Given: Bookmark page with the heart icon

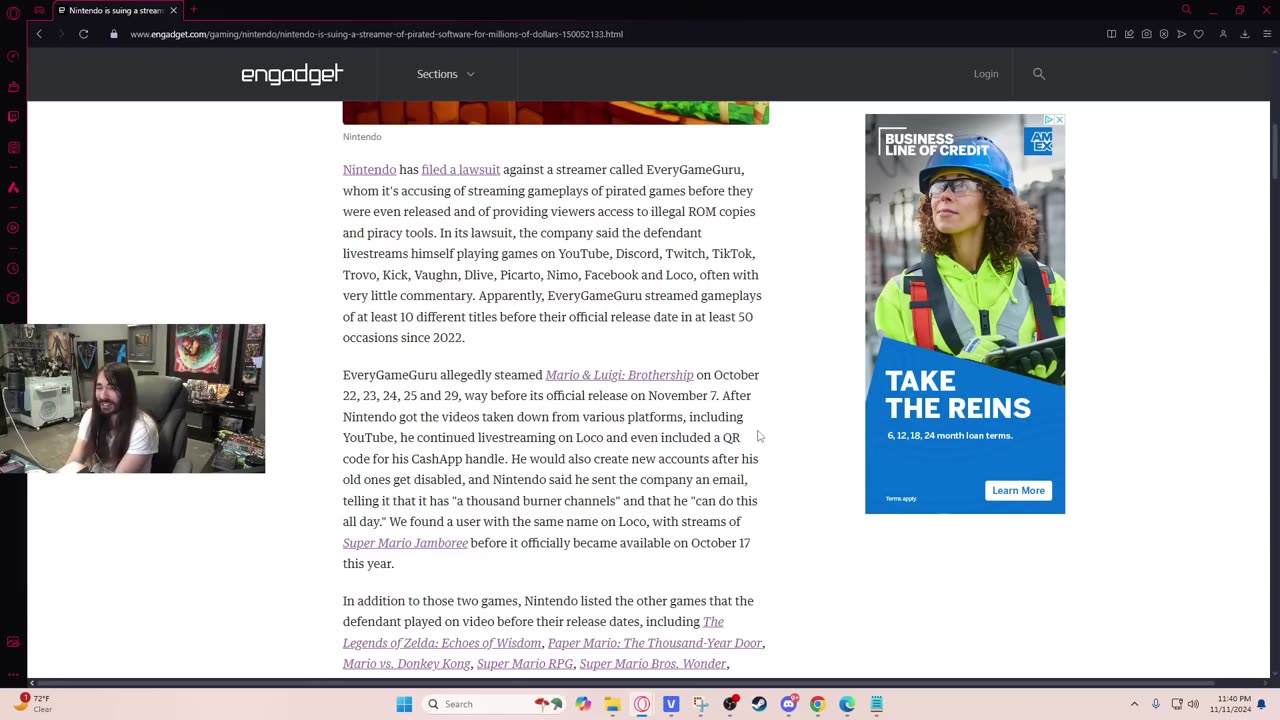Looking at the screenshot, I should point(1198,34).
